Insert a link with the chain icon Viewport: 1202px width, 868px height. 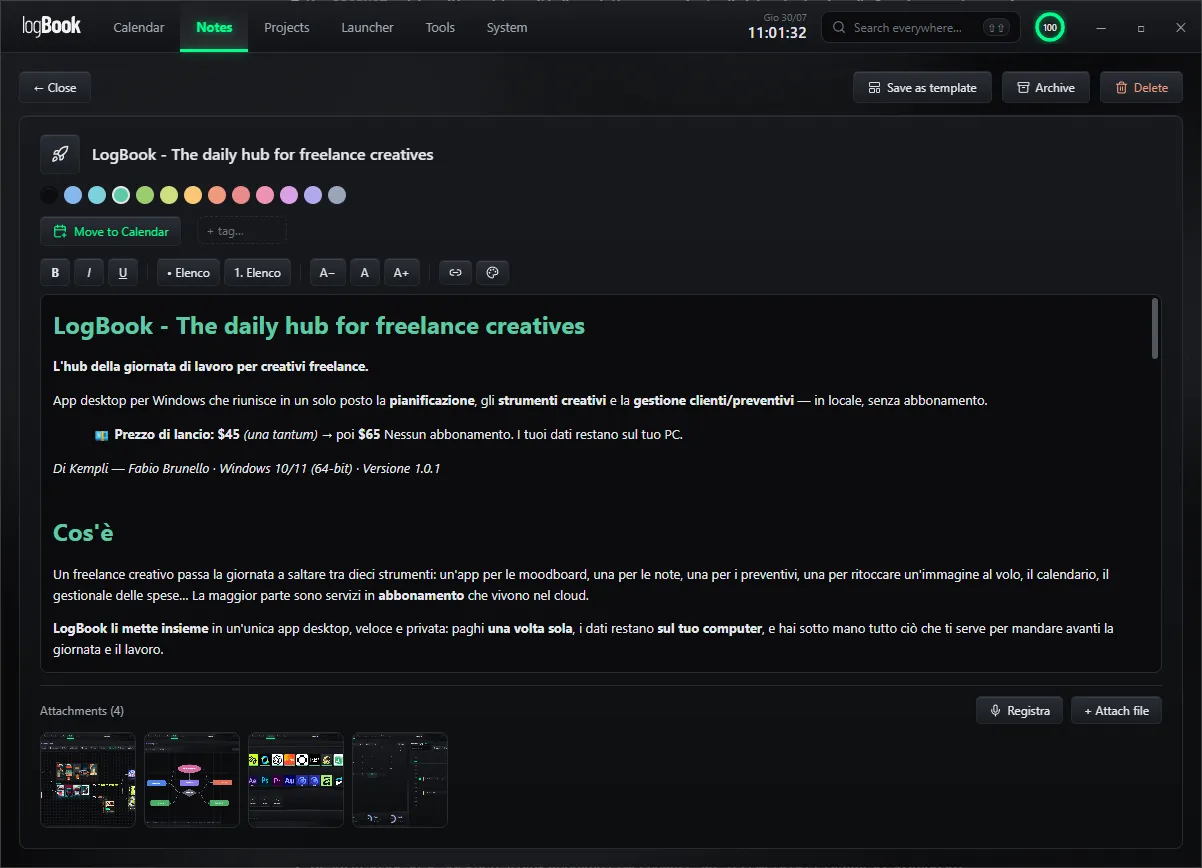pos(455,272)
